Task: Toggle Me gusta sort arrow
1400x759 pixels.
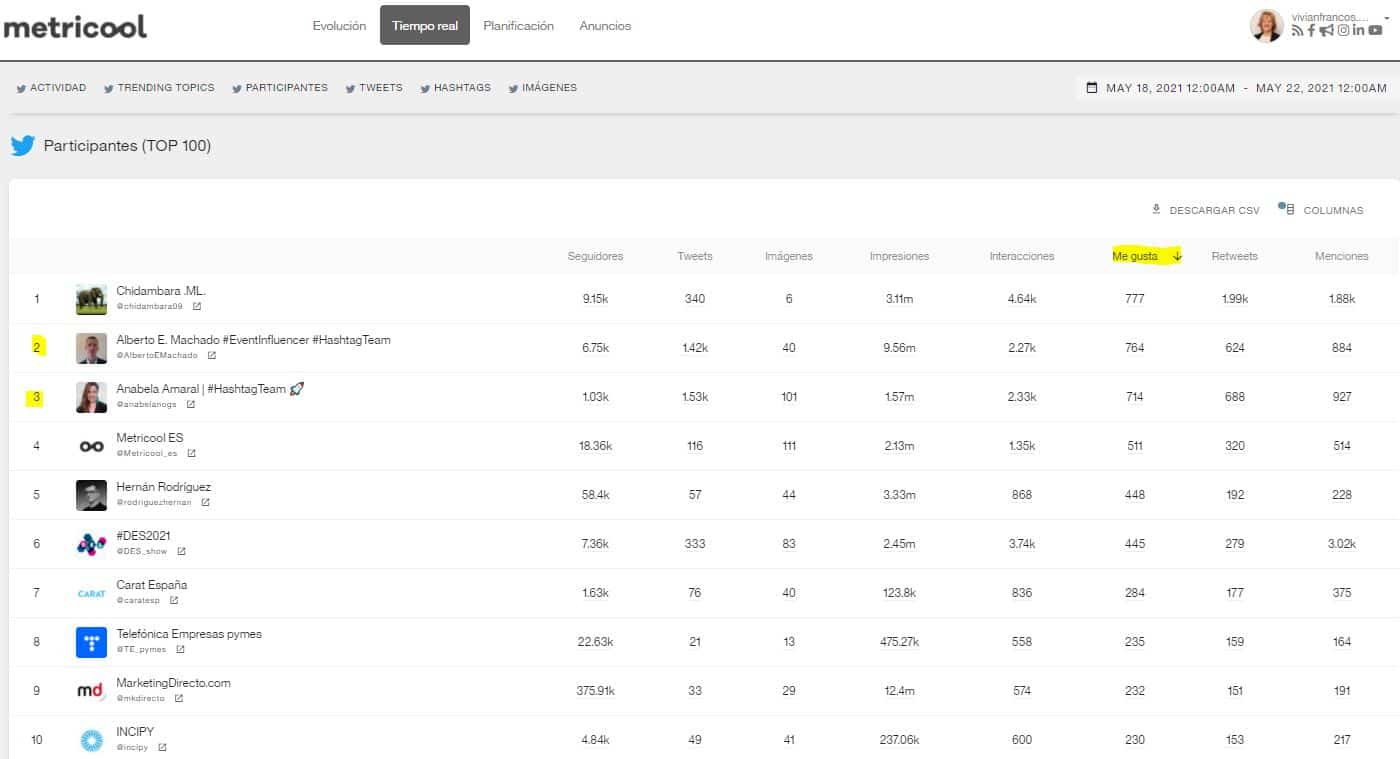Action: 1177,256
